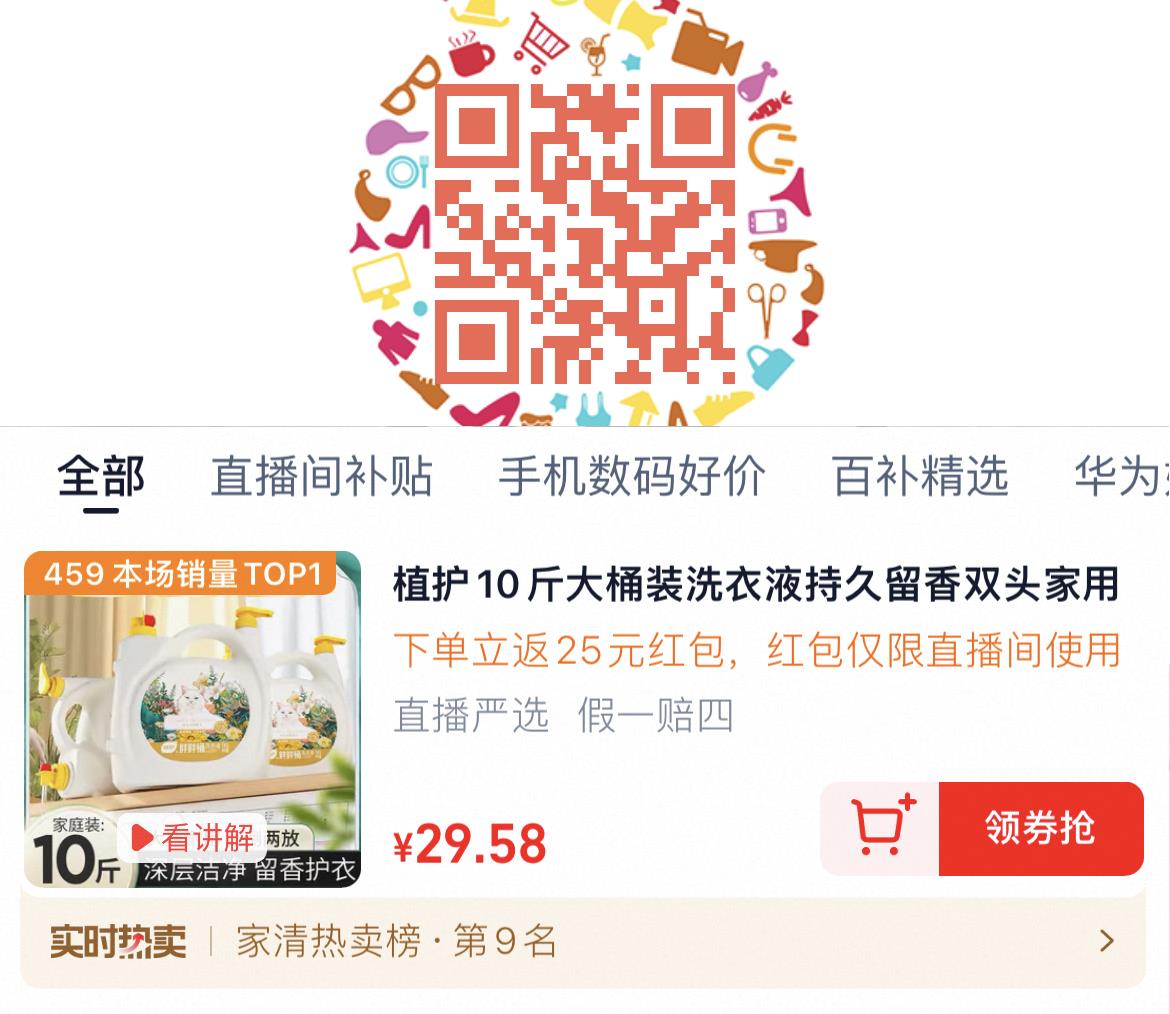Click the 实时热卖 badge logo

[118, 942]
